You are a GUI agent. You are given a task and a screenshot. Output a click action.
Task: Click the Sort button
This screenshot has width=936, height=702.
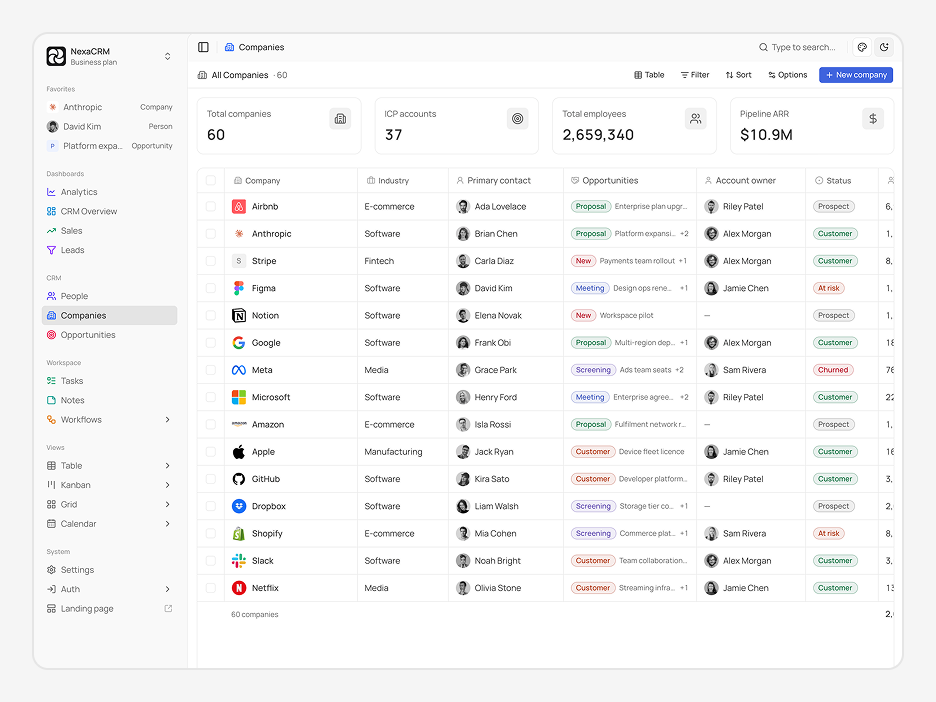(x=739, y=75)
